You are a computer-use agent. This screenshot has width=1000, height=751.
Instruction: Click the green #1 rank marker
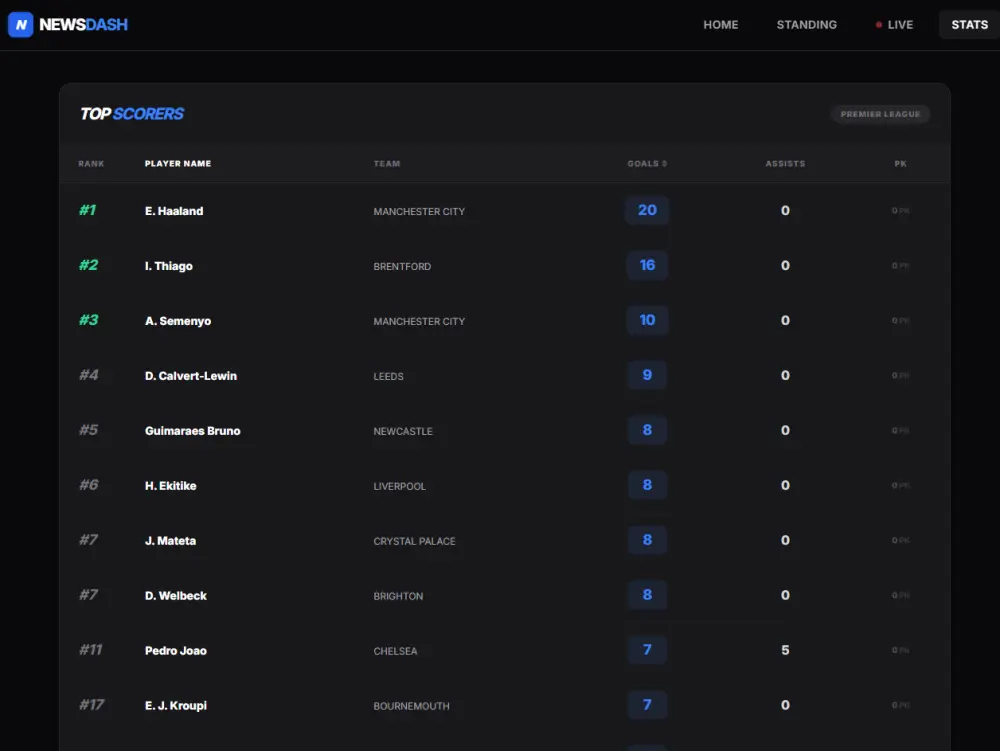(88, 210)
